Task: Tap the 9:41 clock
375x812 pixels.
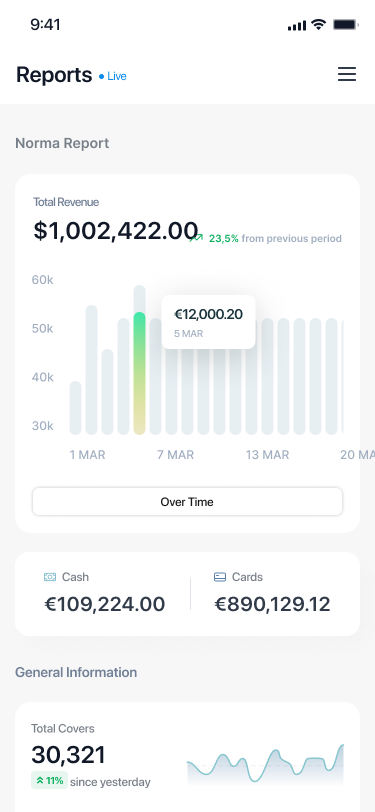Action: pyautogui.click(x=45, y=24)
